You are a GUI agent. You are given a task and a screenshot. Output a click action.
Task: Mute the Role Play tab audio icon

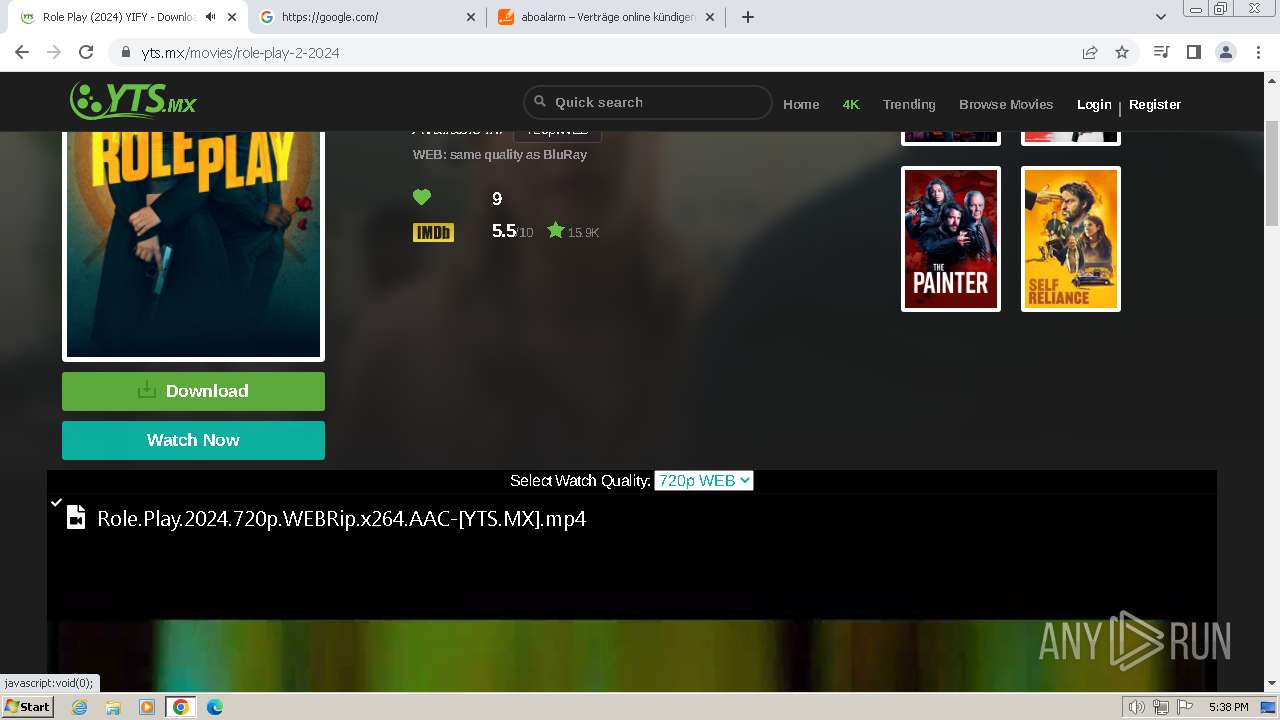210,17
